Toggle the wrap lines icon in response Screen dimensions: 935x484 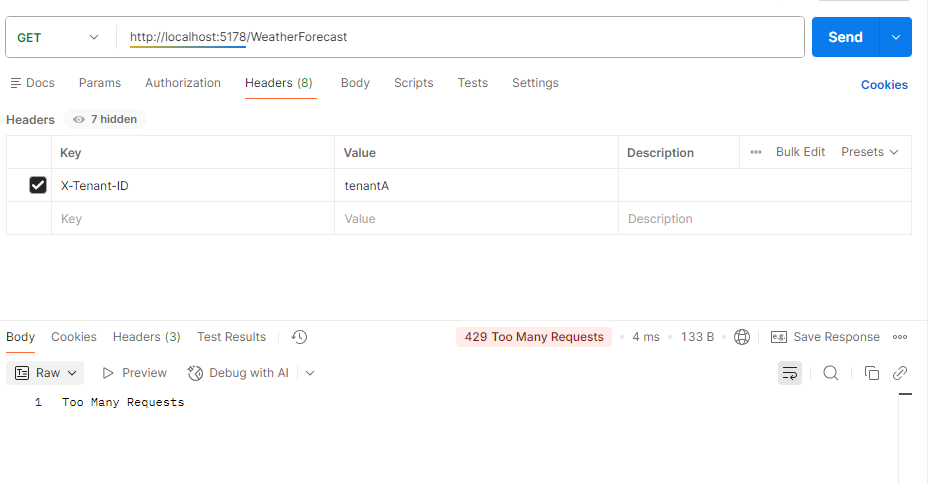pos(790,373)
